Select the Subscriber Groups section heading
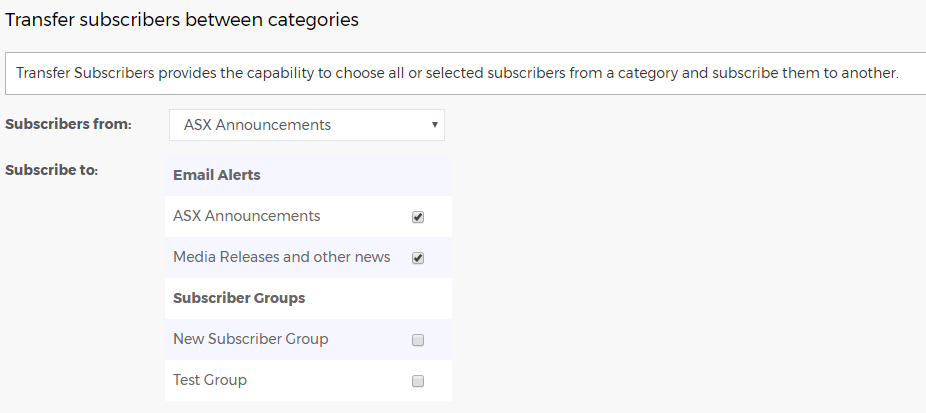926x413 pixels. tap(239, 298)
